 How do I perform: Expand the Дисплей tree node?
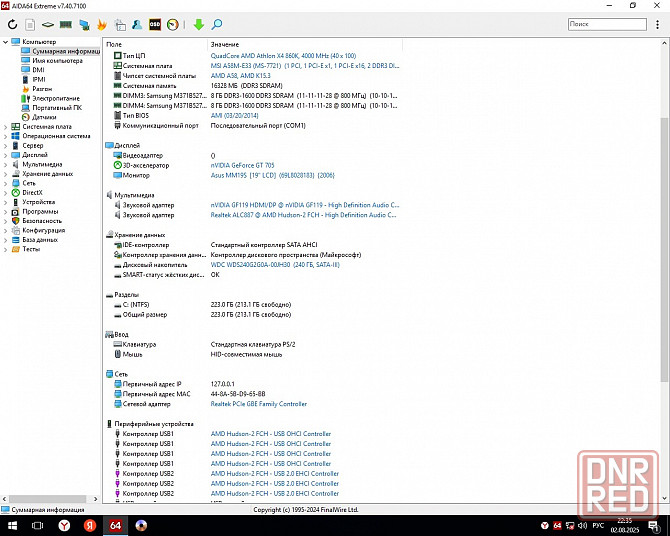tap(6, 155)
